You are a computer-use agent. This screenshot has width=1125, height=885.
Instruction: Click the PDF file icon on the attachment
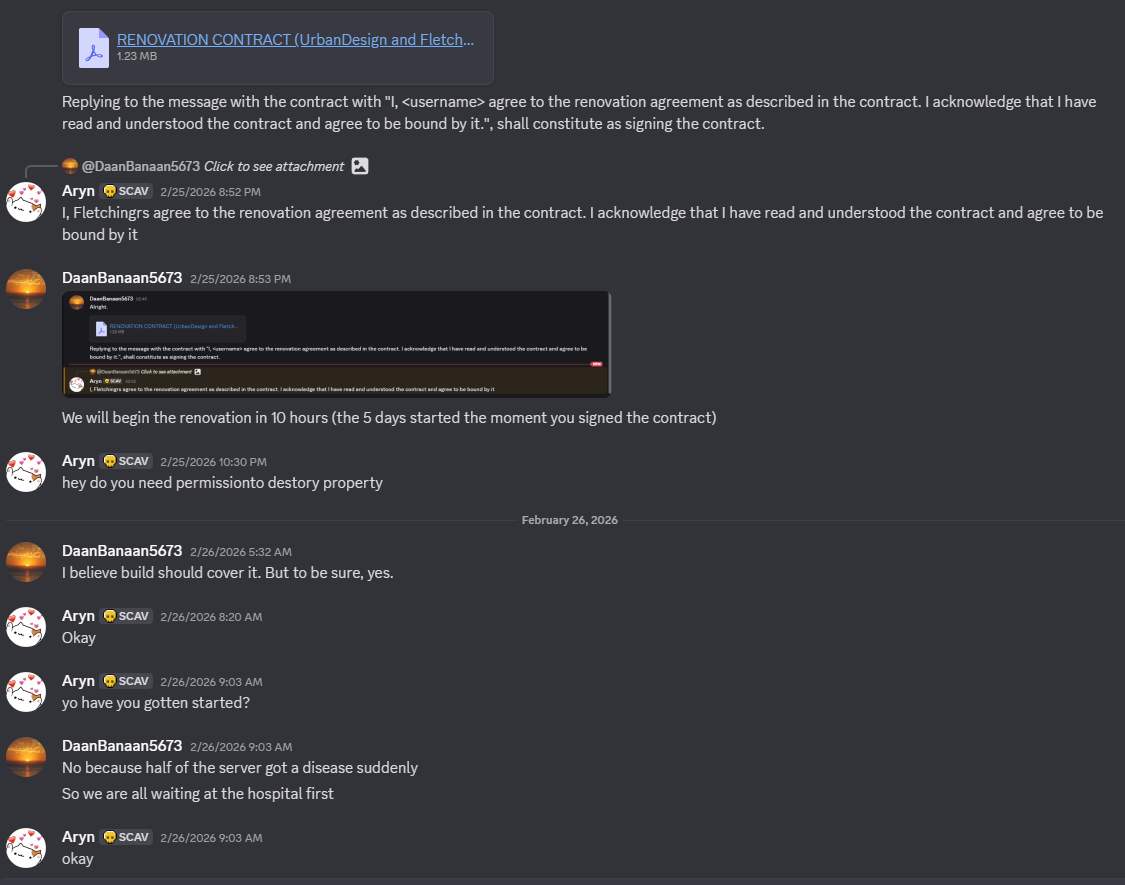[94, 47]
